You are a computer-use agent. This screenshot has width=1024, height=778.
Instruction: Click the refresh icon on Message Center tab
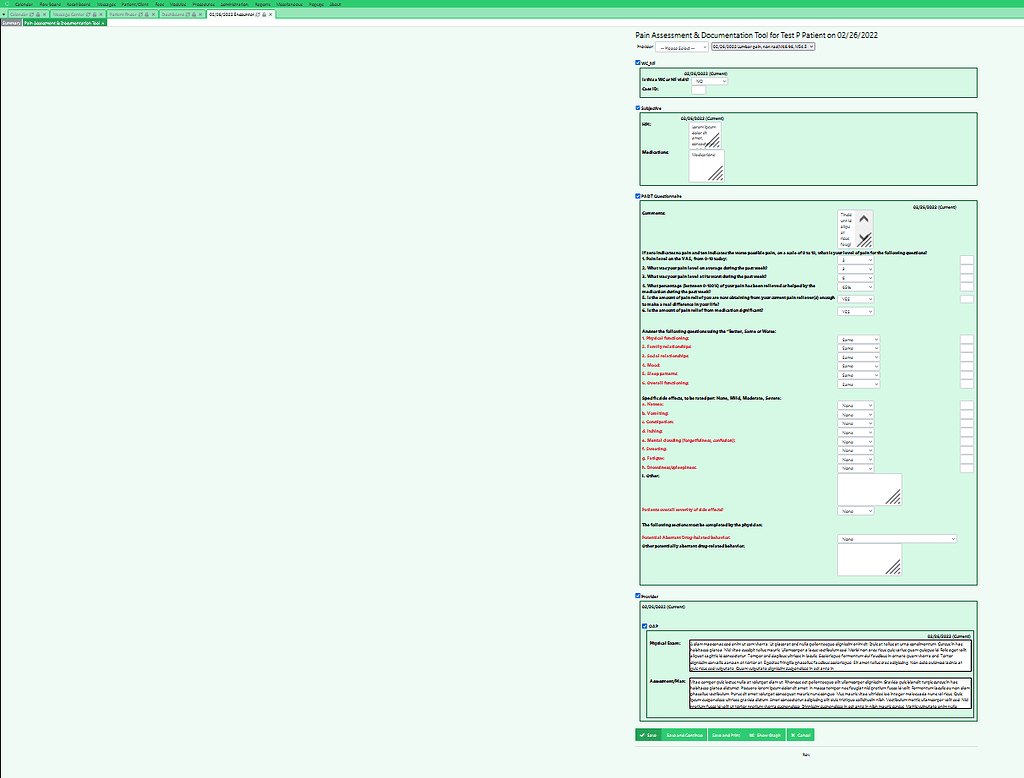(89, 14)
